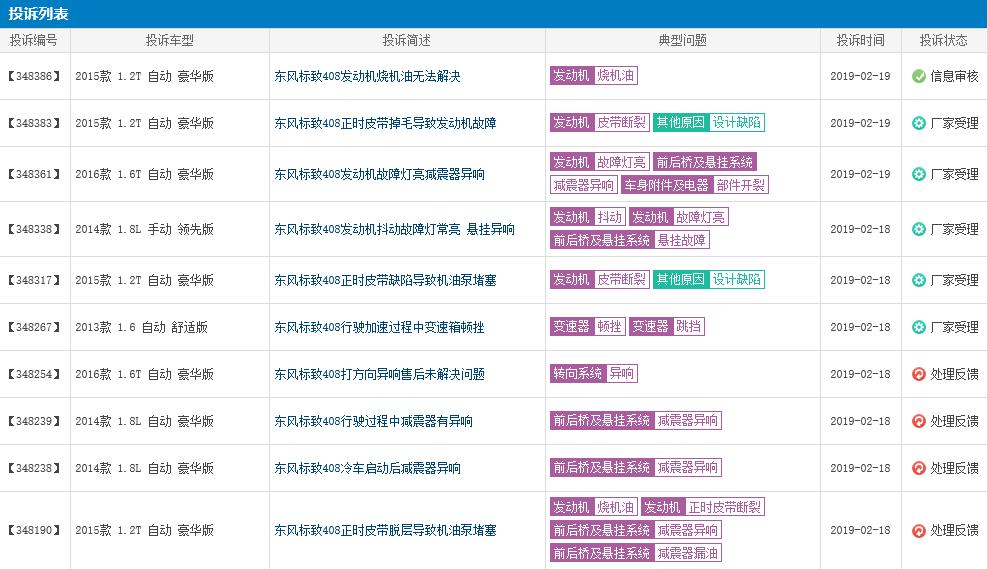This screenshot has width=988, height=569.
Task: Click the date 2019-02-18 in row 348267
Action: point(860,327)
